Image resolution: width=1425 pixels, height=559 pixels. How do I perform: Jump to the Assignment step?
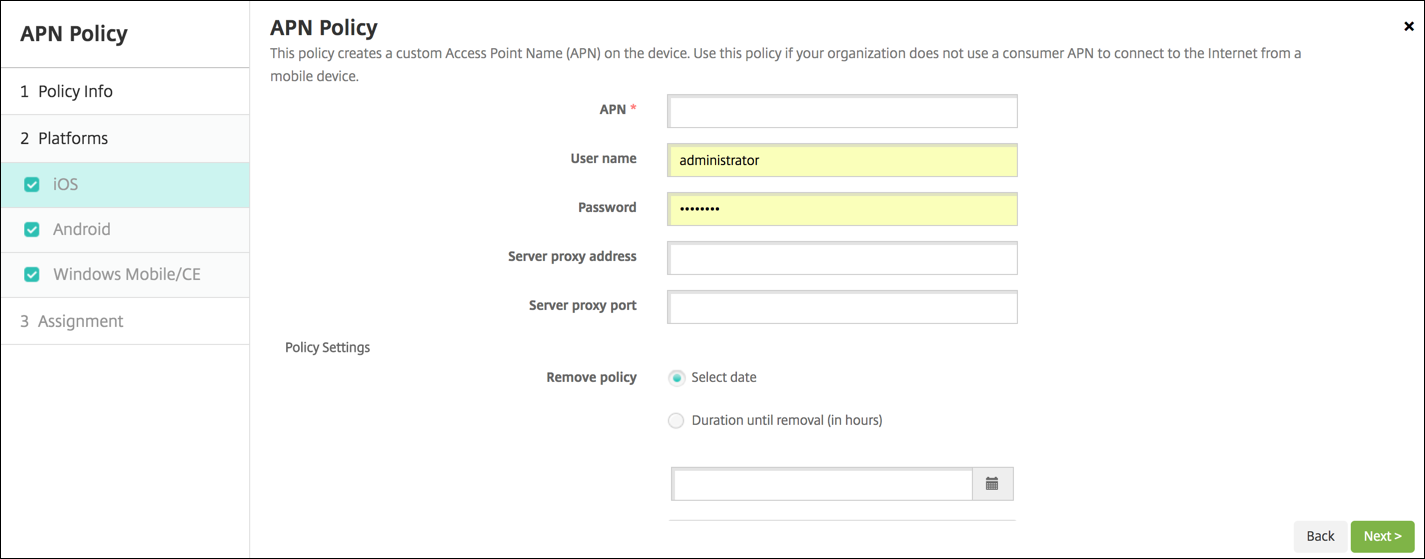click(80, 321)
